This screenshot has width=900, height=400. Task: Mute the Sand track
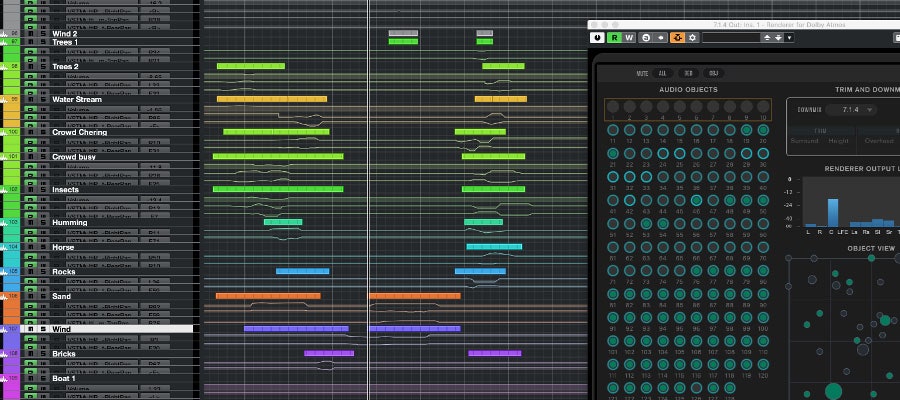pyautogui.click(x=30, y=296)
